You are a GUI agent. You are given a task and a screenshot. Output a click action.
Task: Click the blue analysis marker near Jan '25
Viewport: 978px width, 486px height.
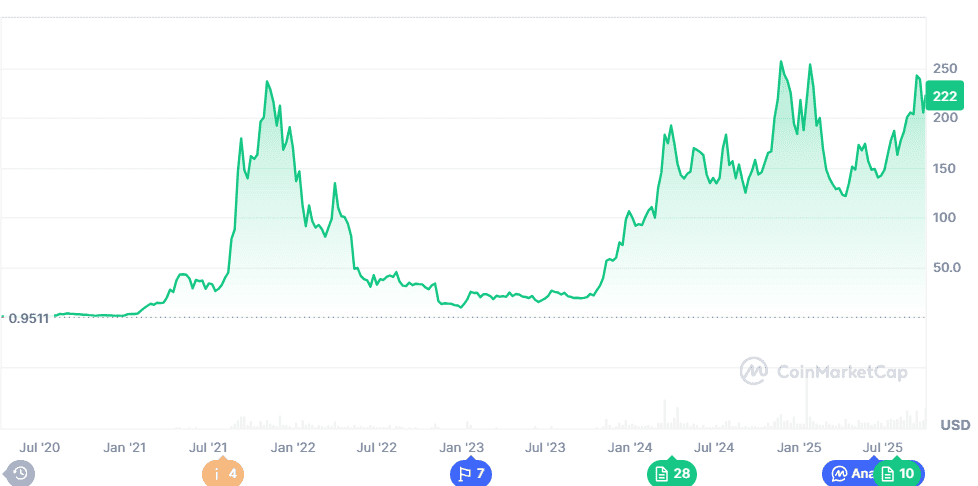(x=845, y=473)
